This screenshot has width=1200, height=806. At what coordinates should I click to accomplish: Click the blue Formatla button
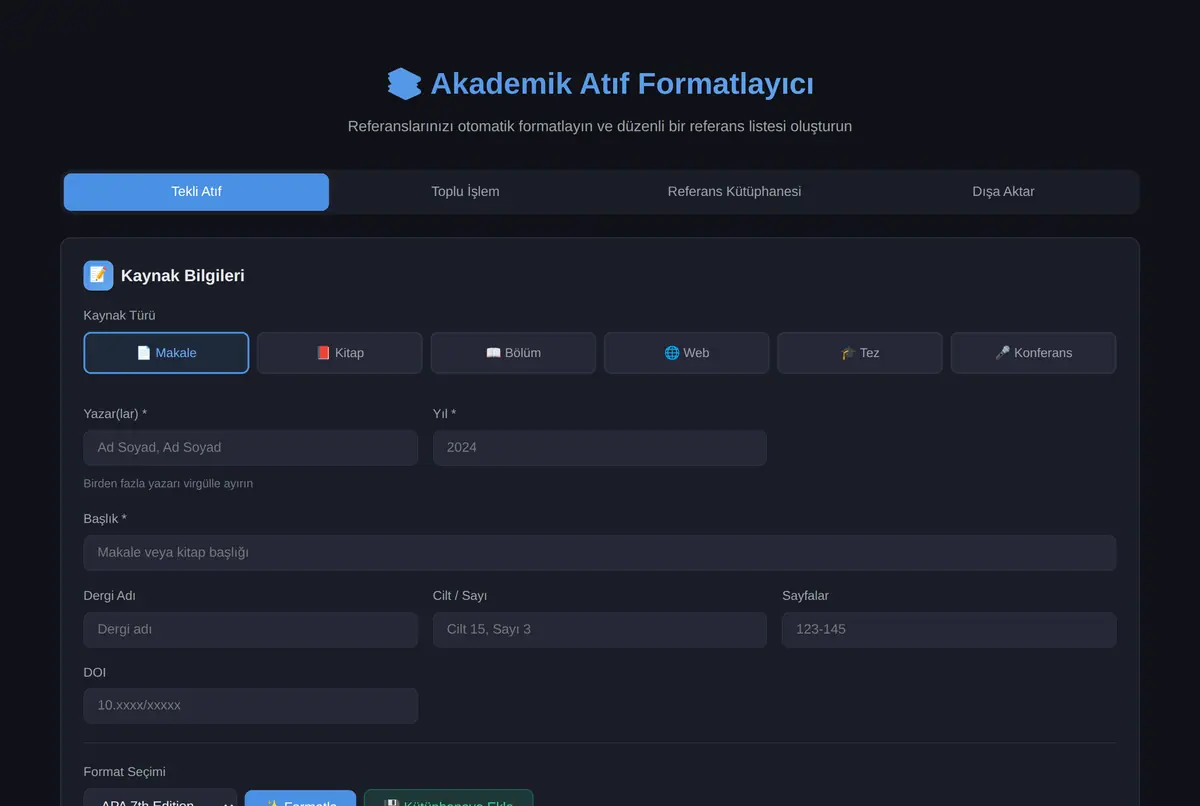(300, 799)
